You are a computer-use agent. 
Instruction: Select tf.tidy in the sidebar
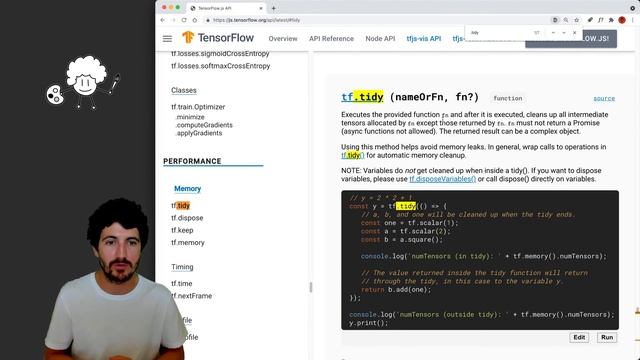(180, 205)
